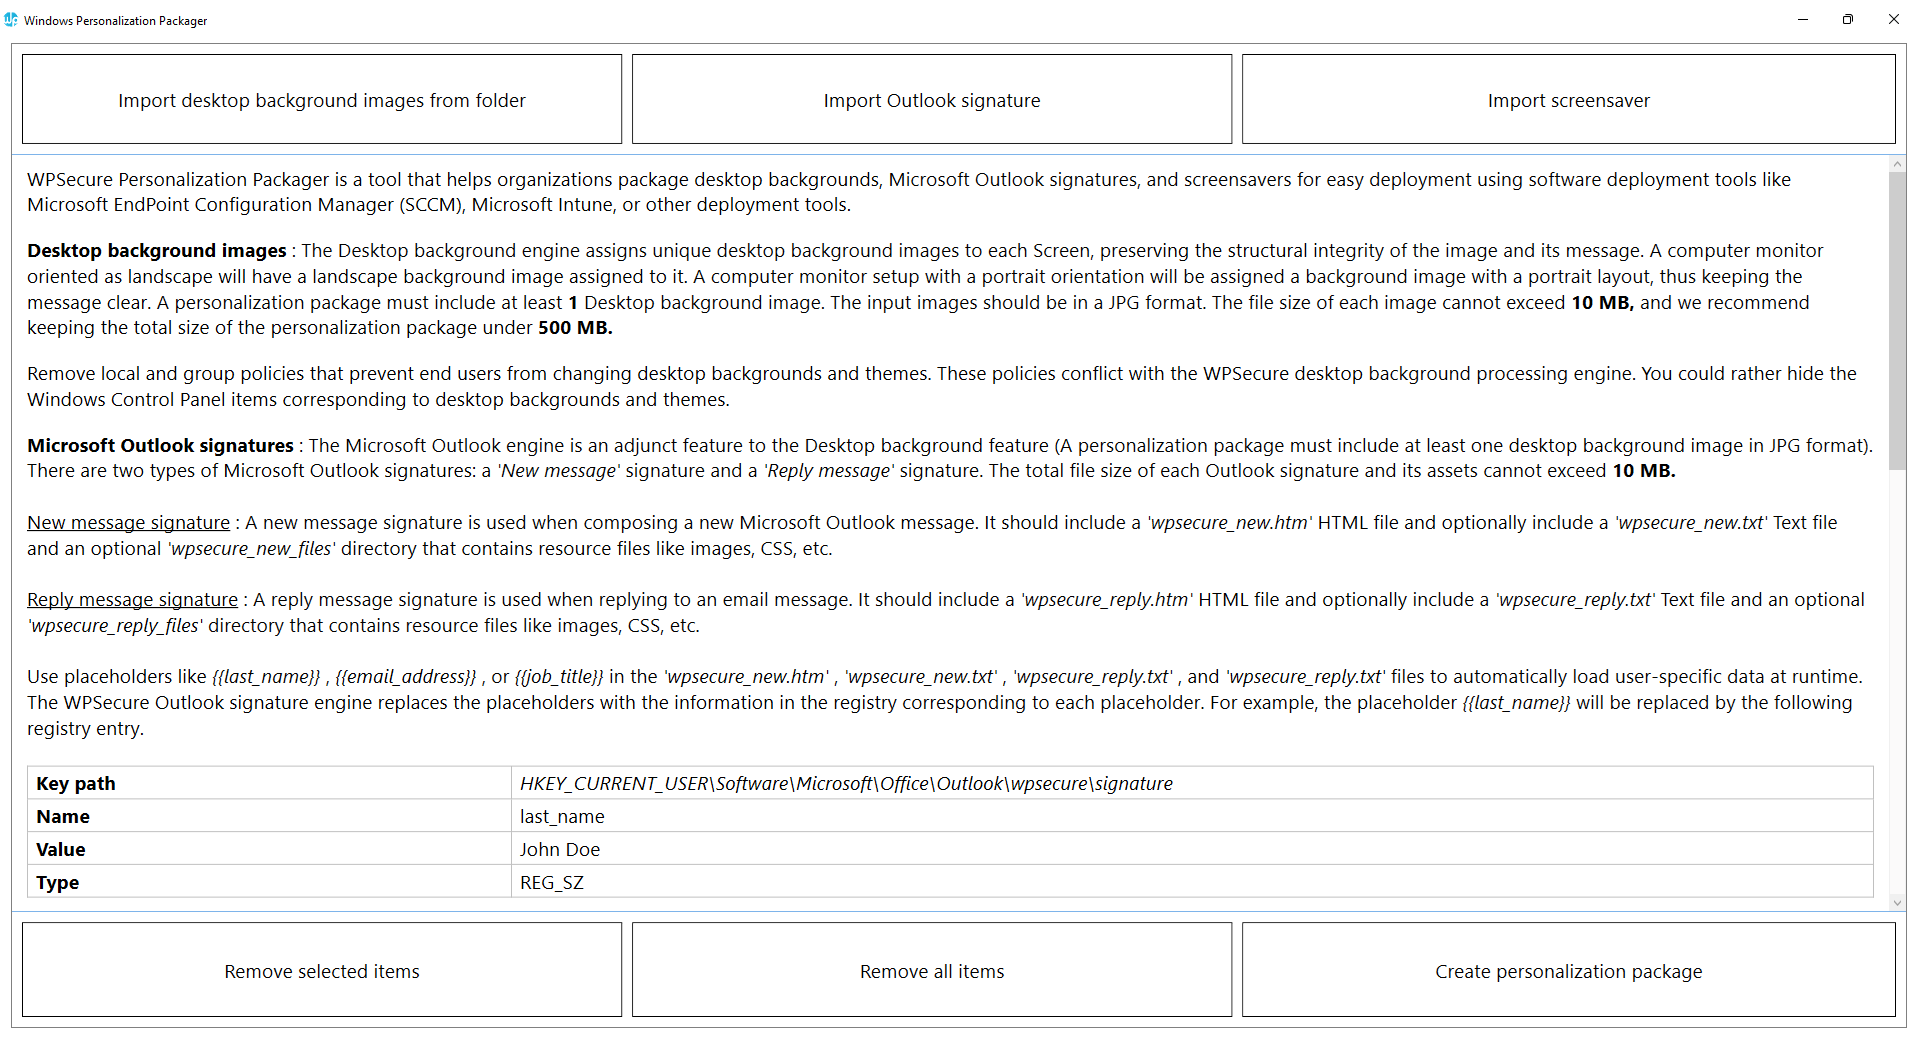
Task: Select the 'Value' row label cell
Action: [269, 849]
